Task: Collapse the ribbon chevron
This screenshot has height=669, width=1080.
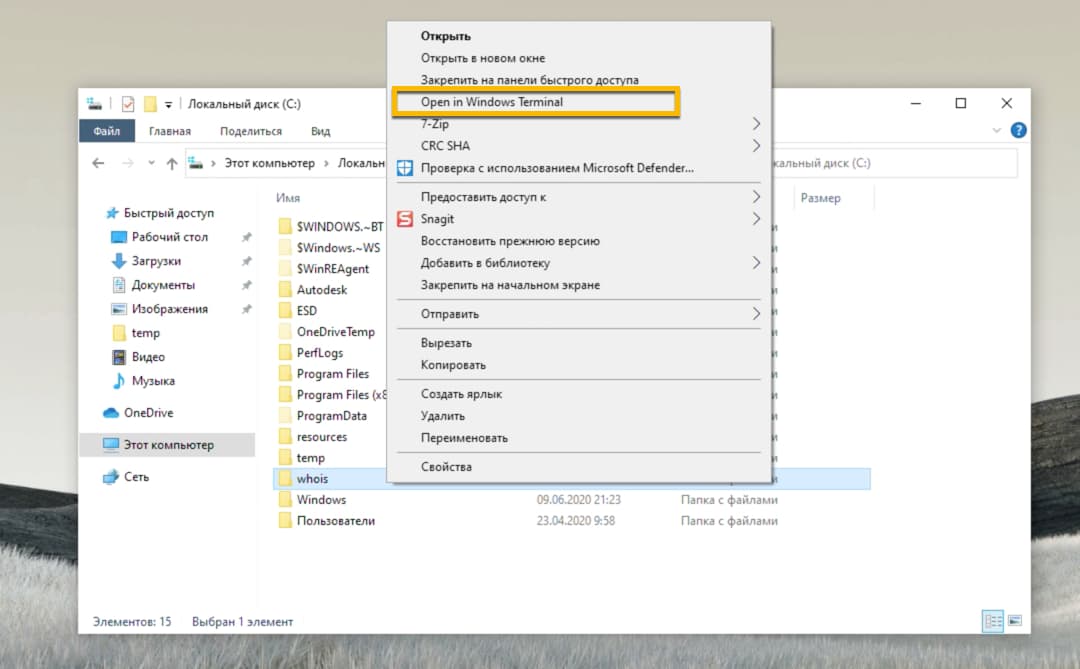Action: pos(997,130)
